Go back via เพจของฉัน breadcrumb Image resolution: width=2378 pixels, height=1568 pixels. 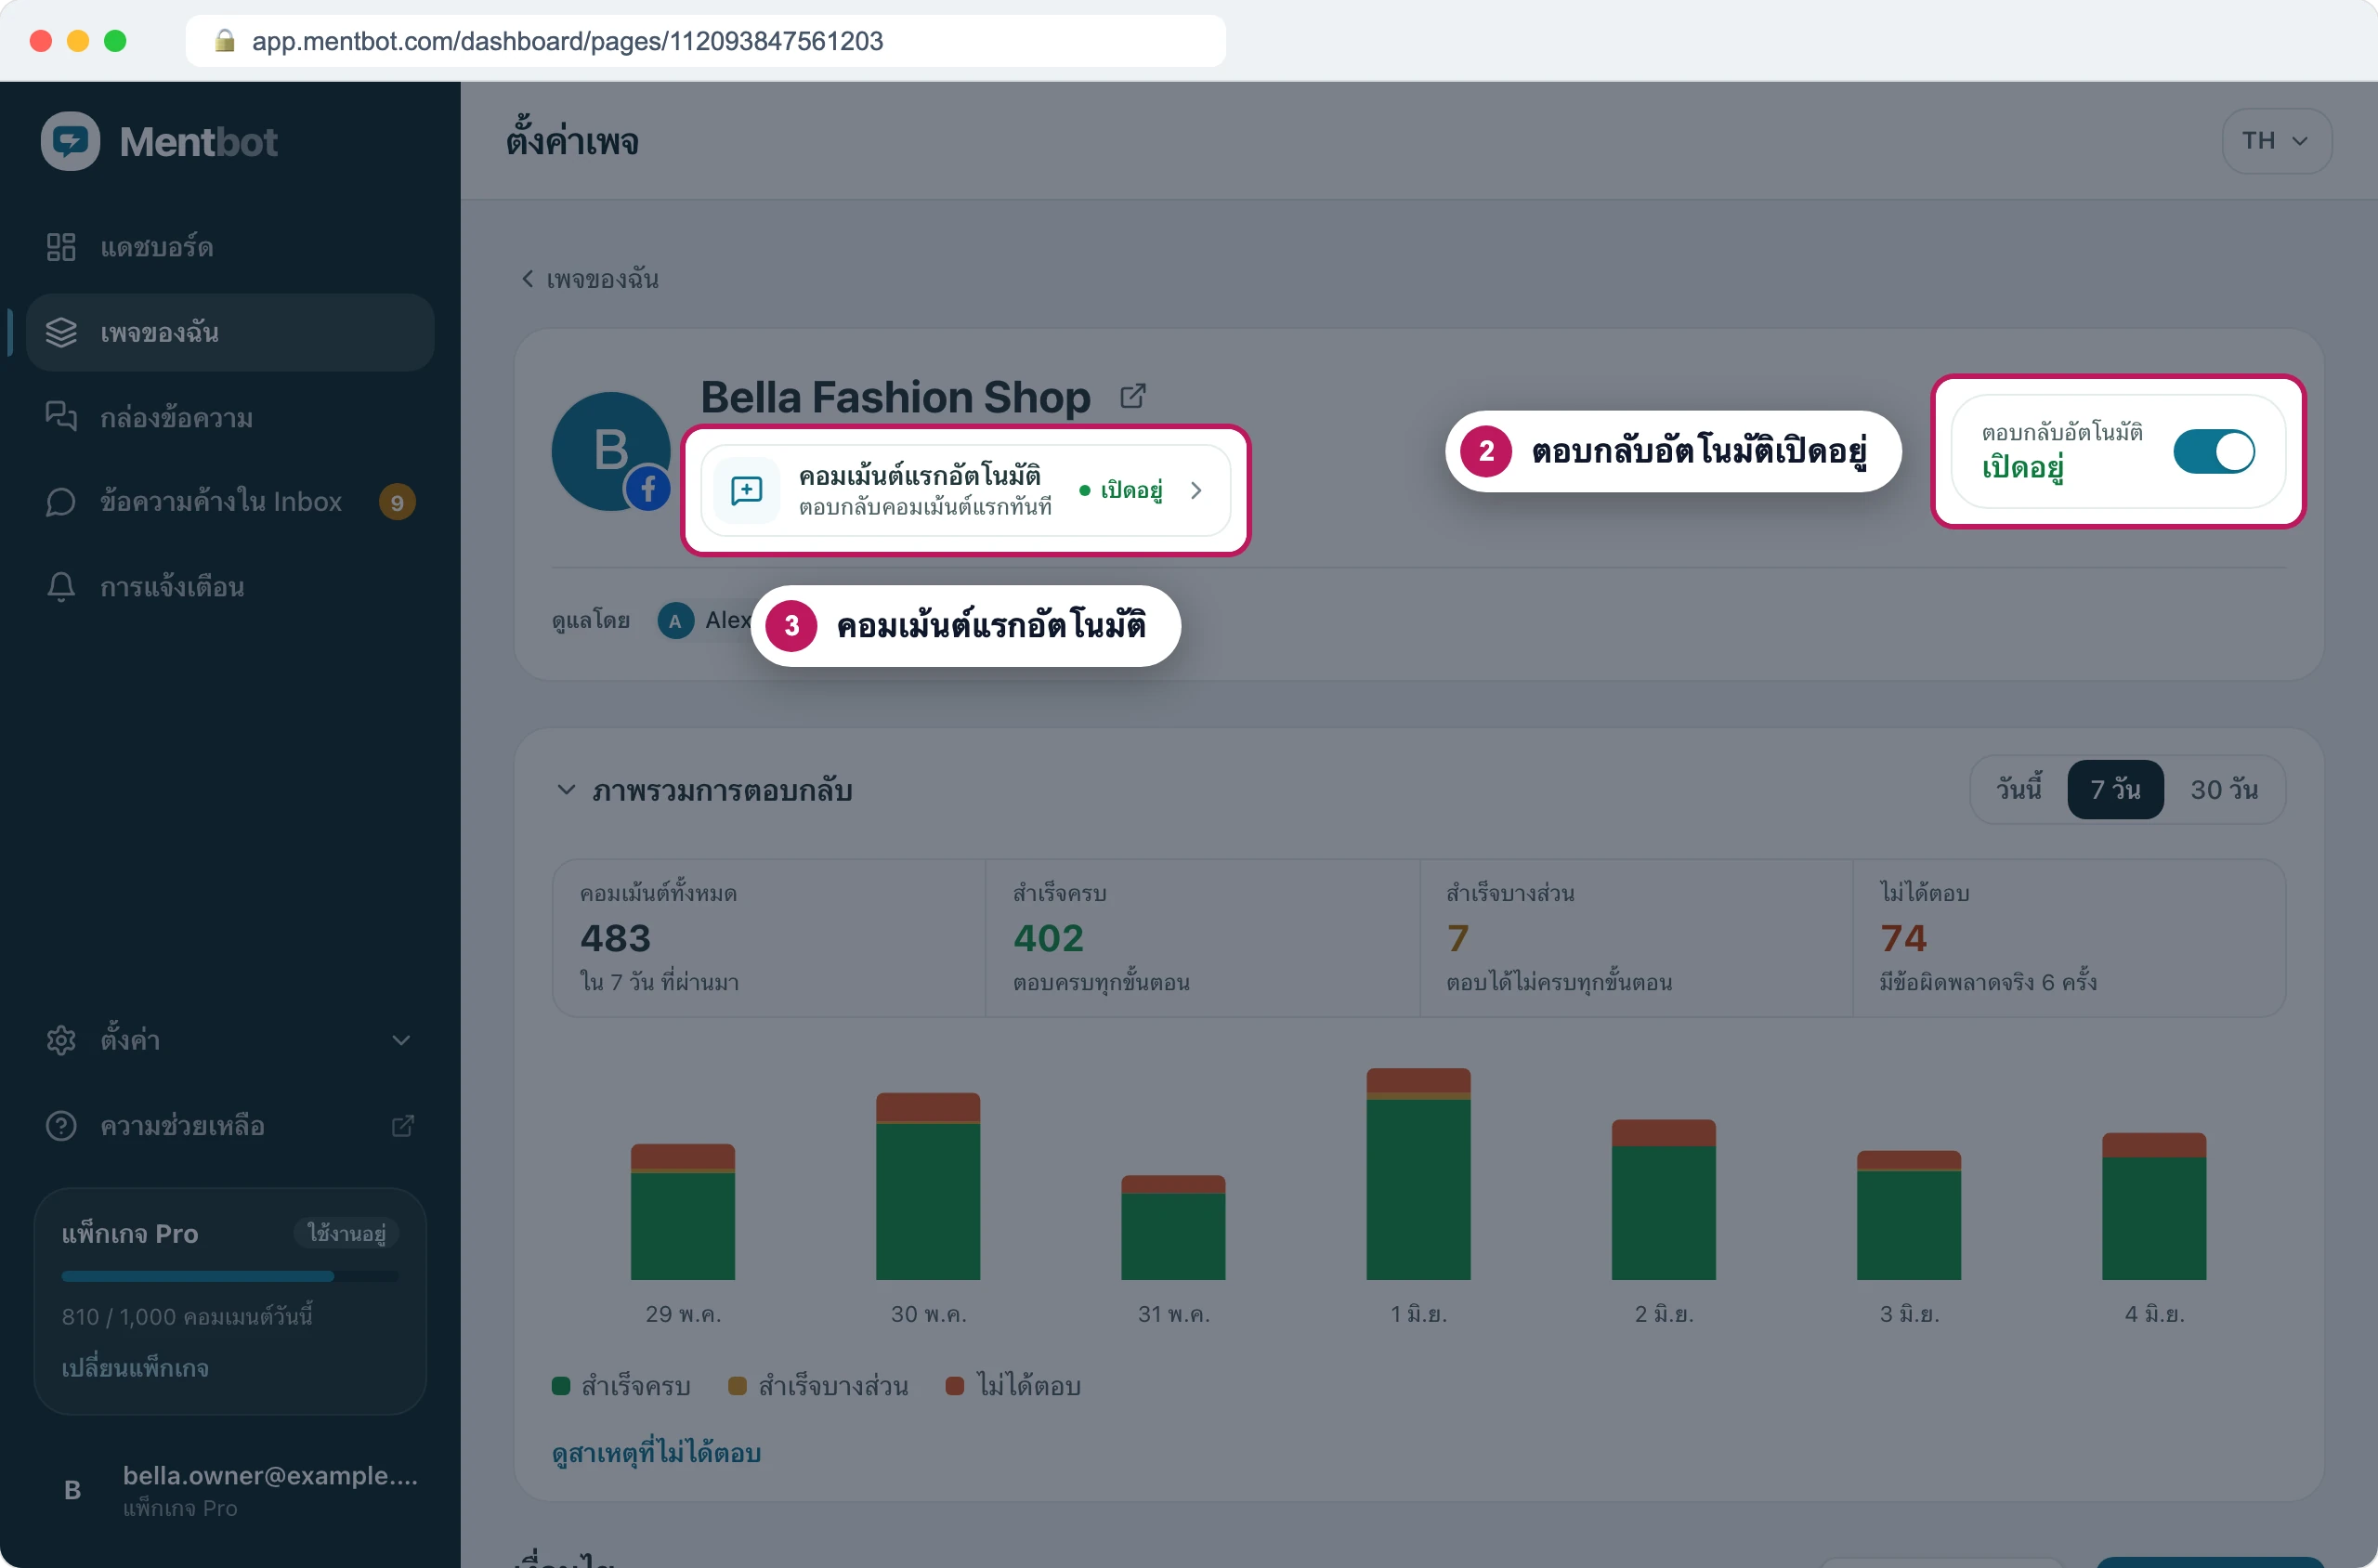(x=590, y=279)
